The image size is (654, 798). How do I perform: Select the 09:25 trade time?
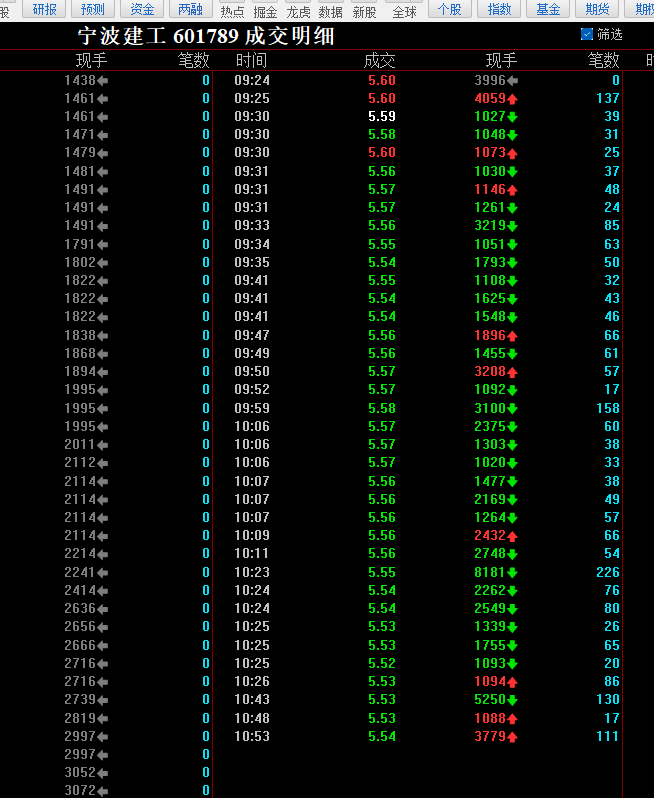252,98
